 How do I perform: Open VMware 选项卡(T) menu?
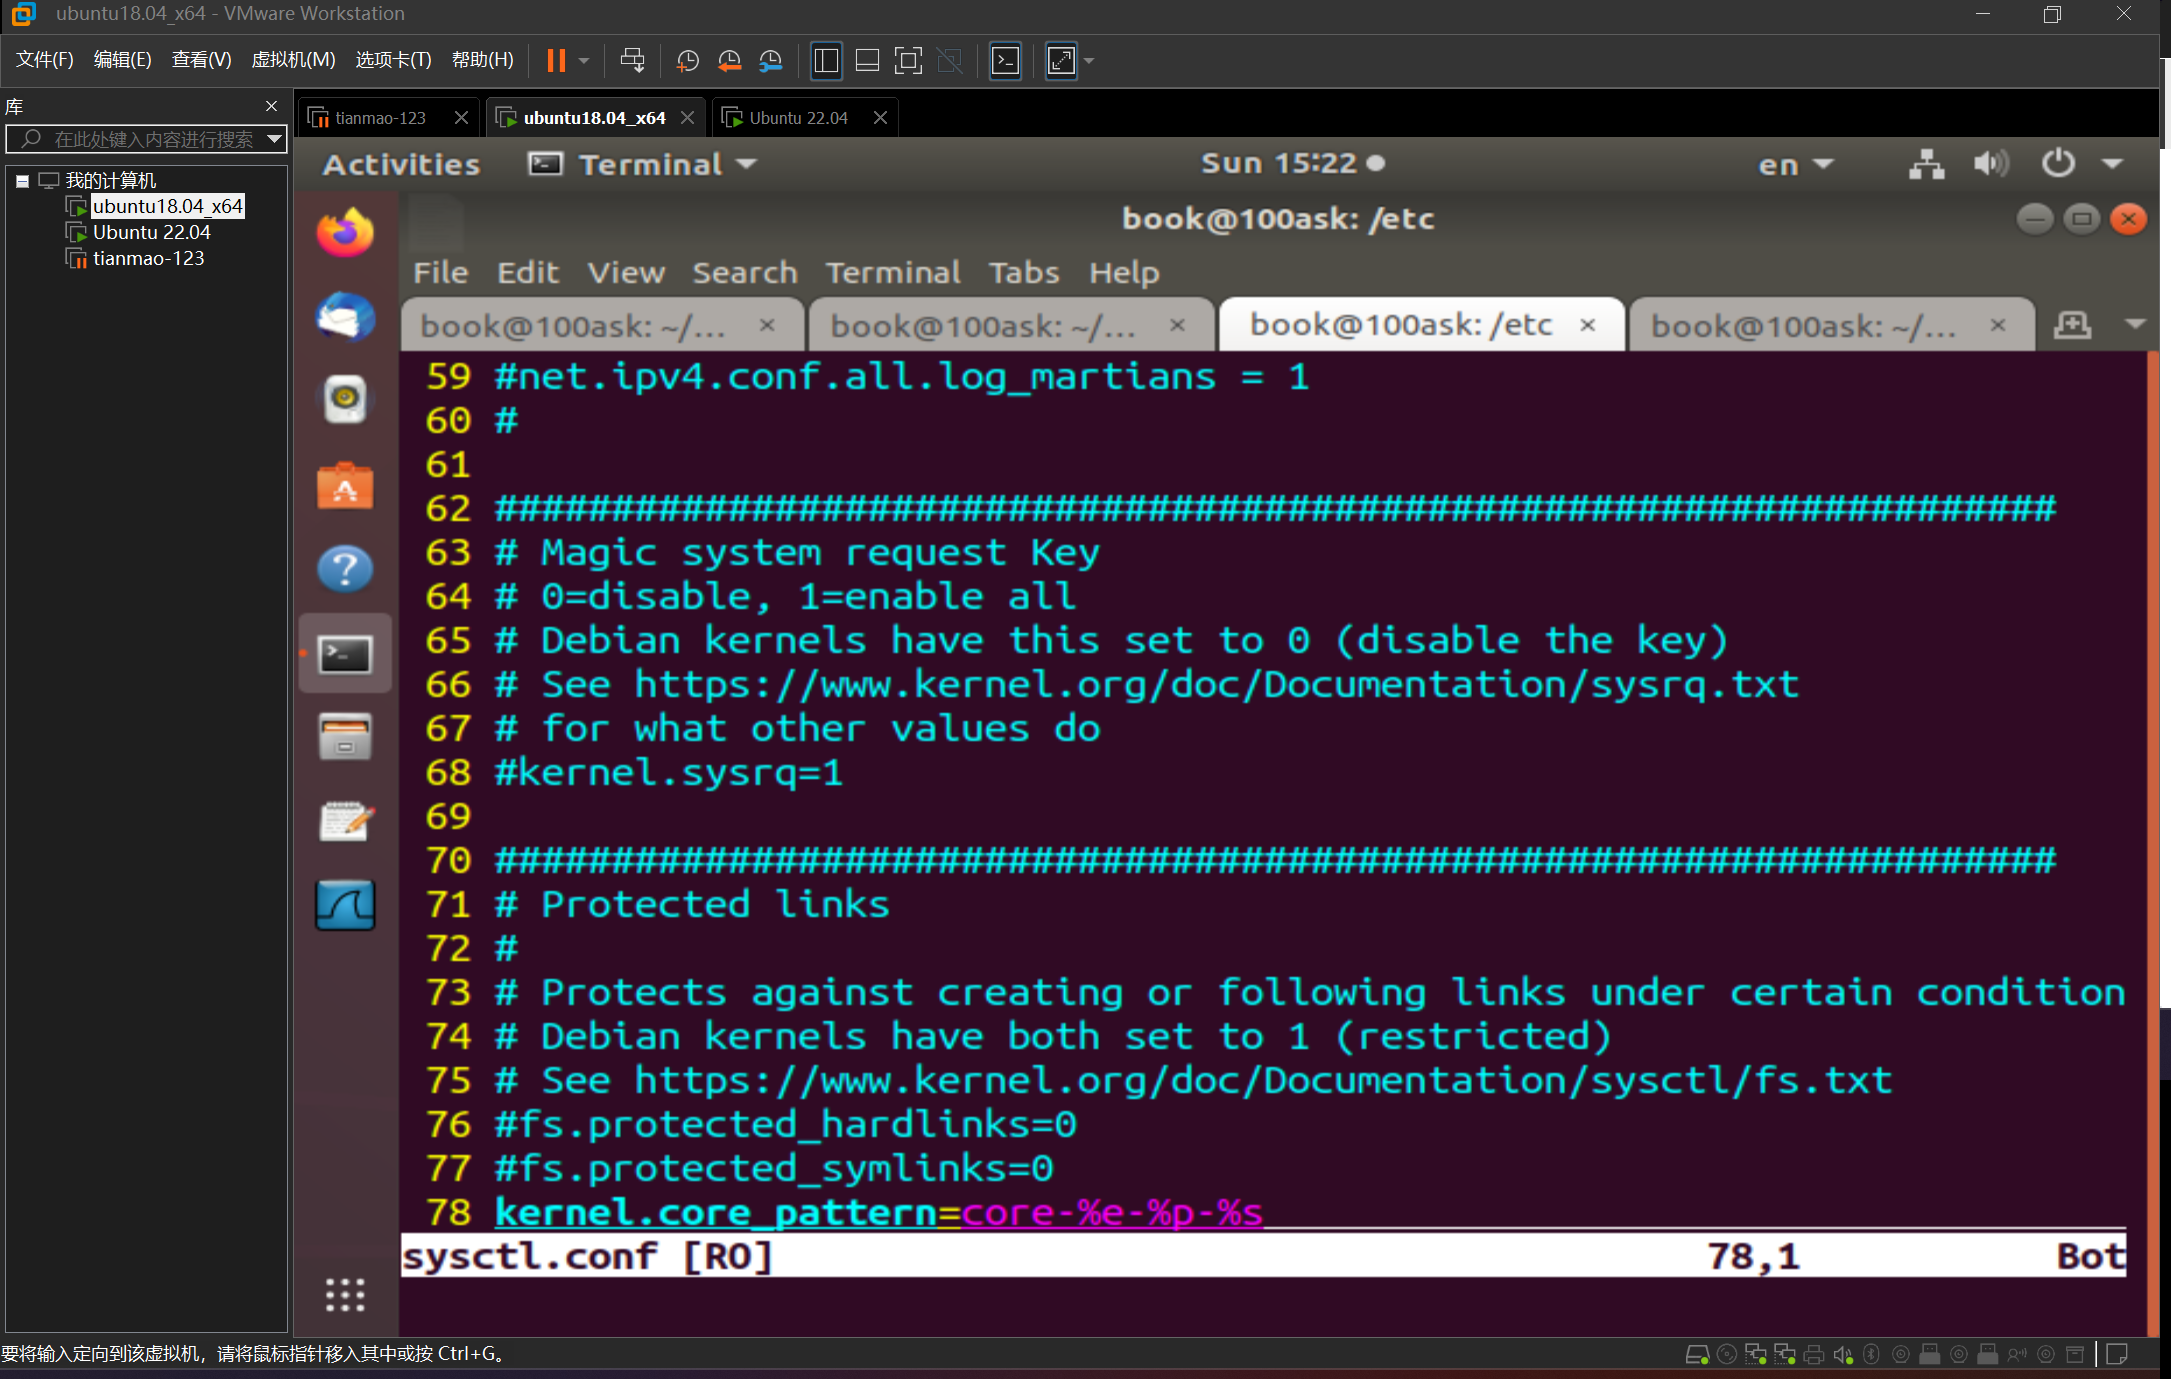[x=393, y=60]
